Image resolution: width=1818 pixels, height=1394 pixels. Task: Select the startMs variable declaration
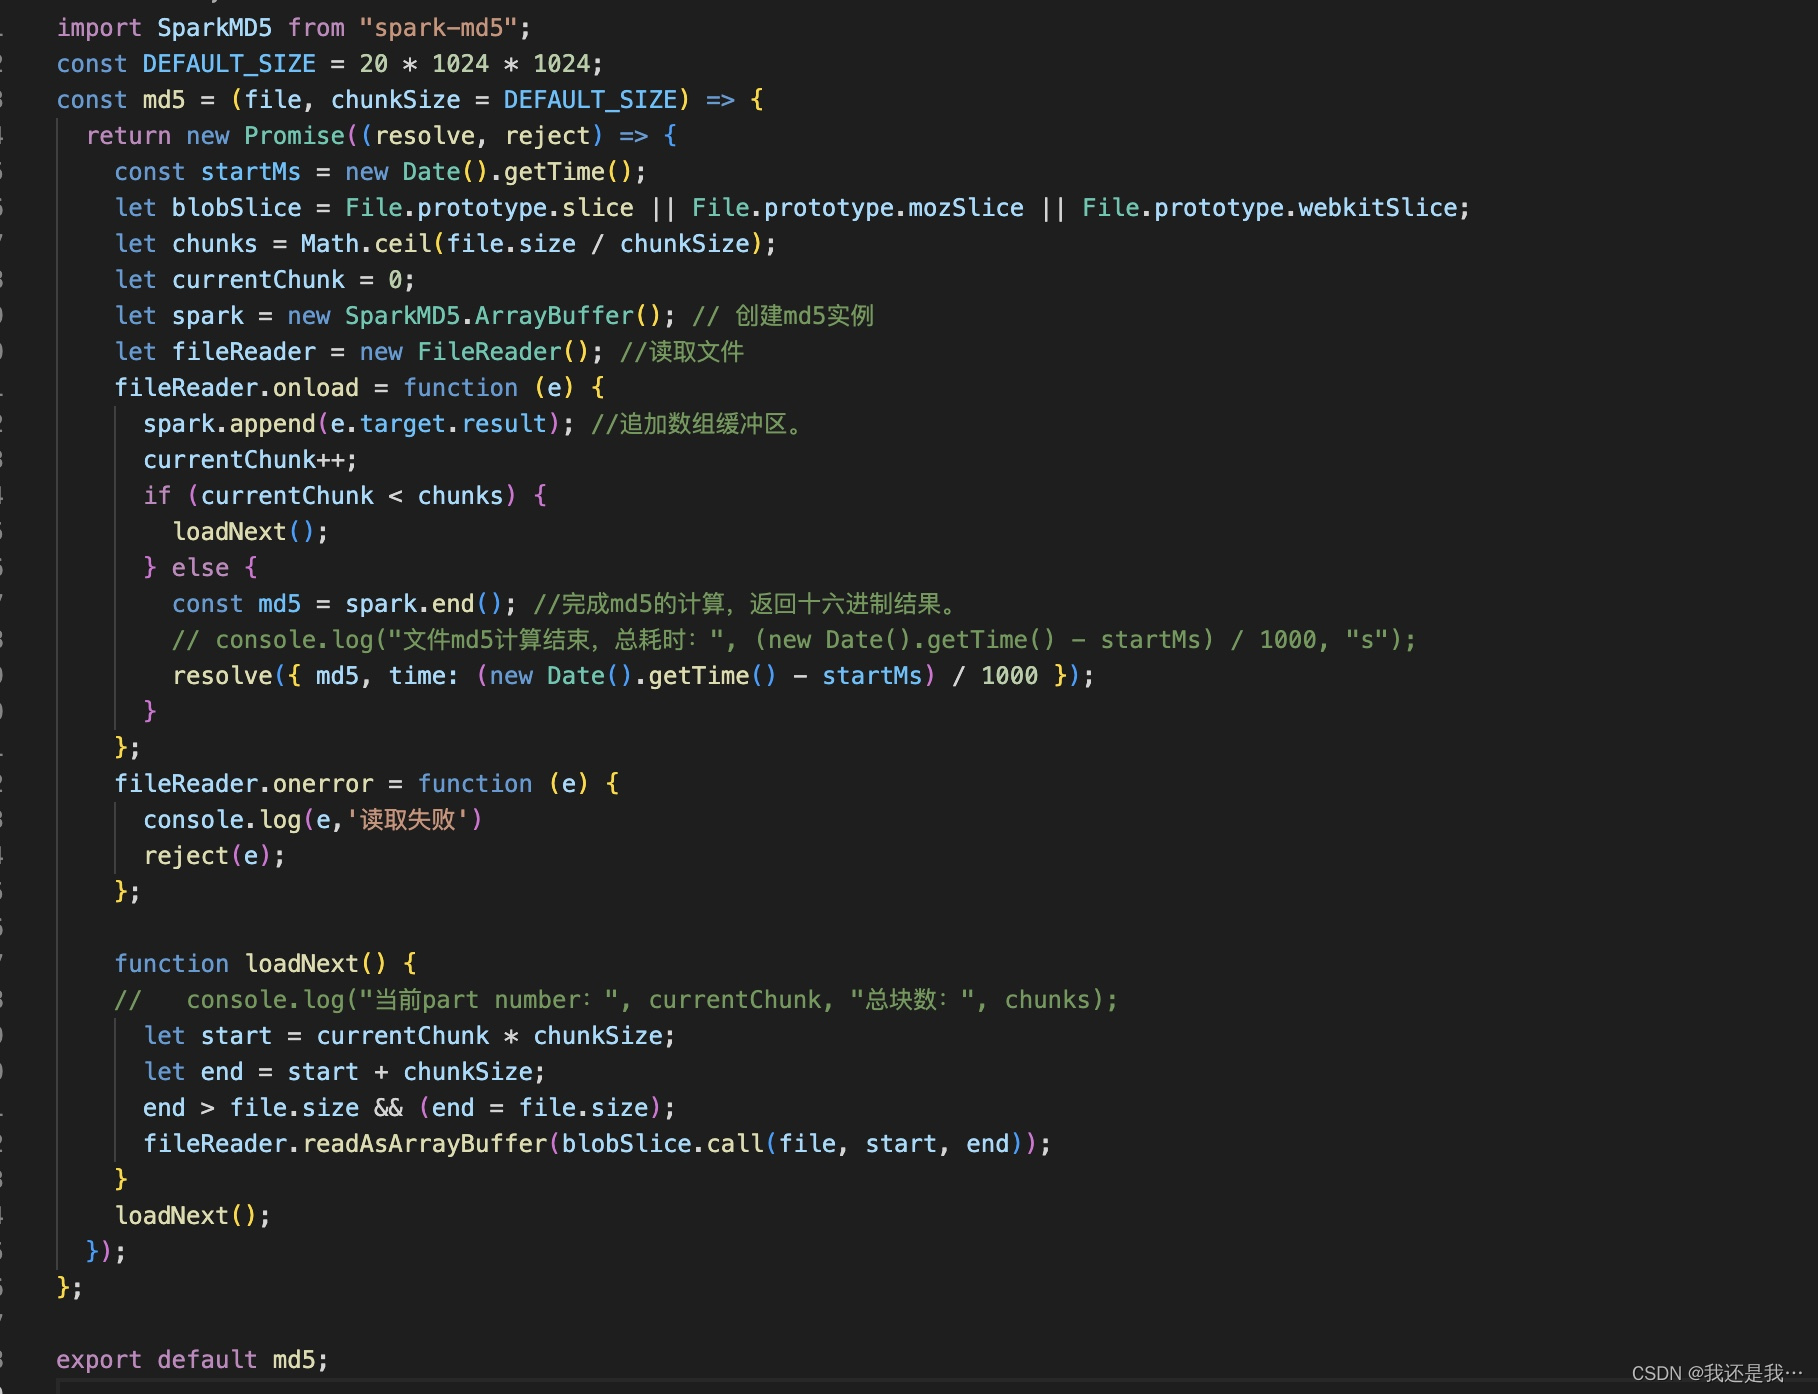tap(250, 171)
